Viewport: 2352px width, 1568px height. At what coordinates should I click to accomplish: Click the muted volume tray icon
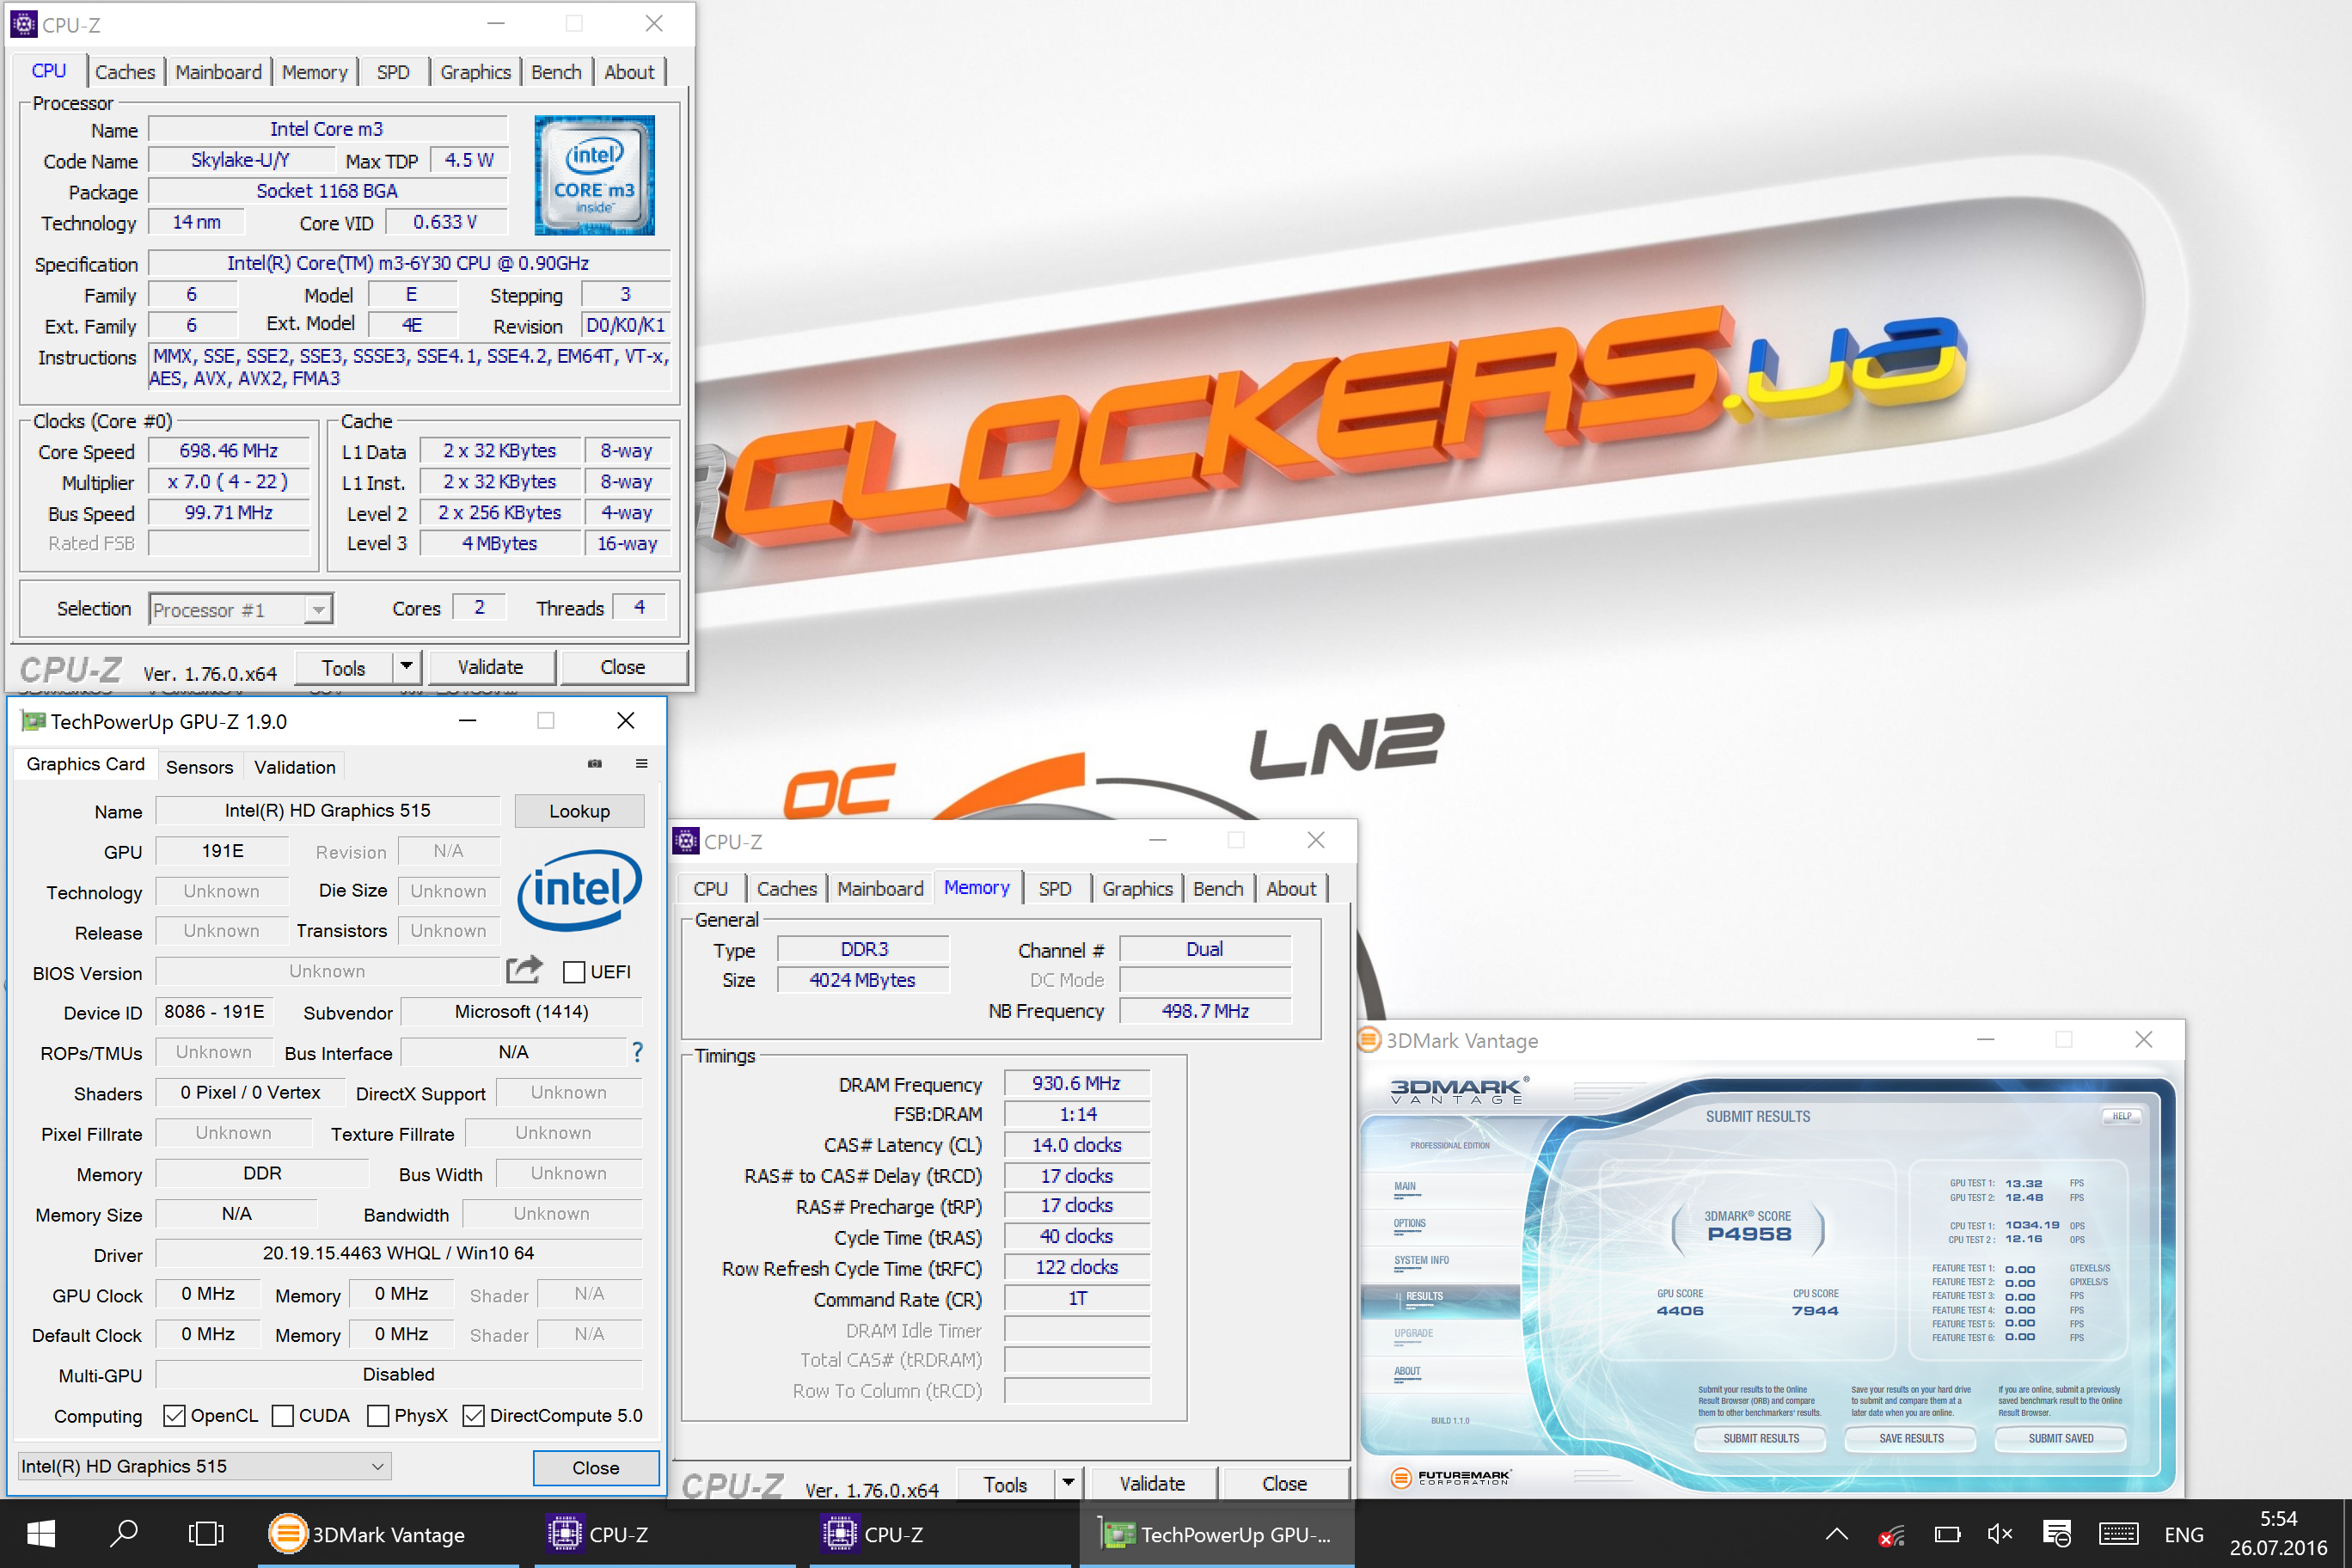pyautogui.click(x=2000, y=1534)
